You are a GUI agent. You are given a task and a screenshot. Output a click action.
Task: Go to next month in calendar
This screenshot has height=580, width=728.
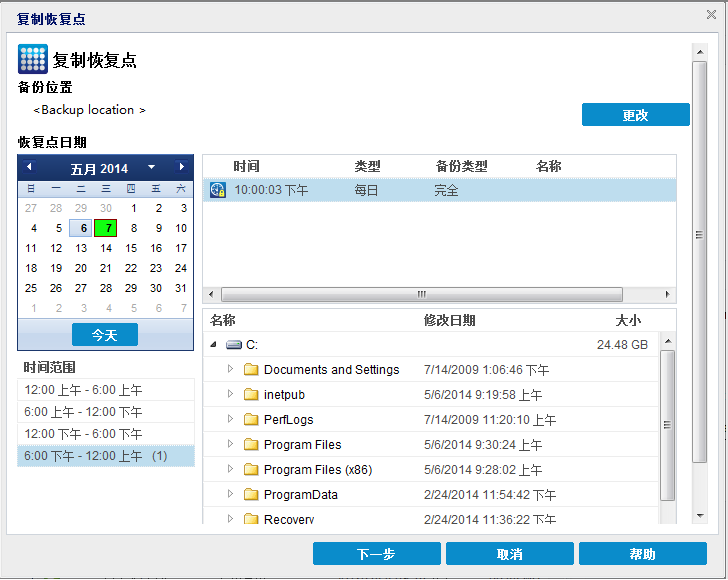tap(181, 167)
